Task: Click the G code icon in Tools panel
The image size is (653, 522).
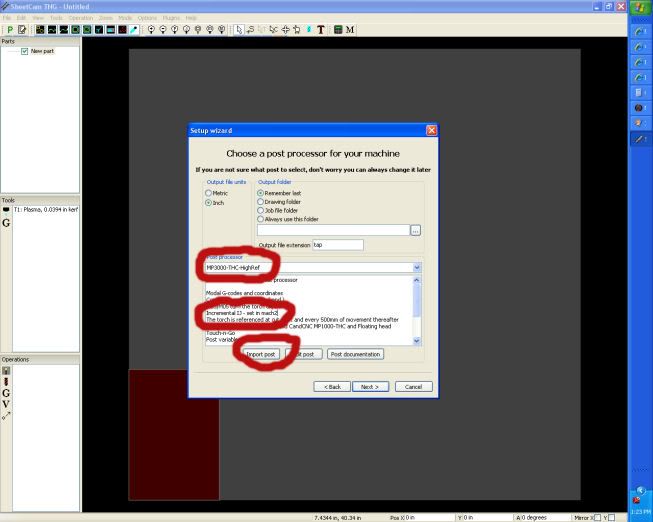Action: 7,223
